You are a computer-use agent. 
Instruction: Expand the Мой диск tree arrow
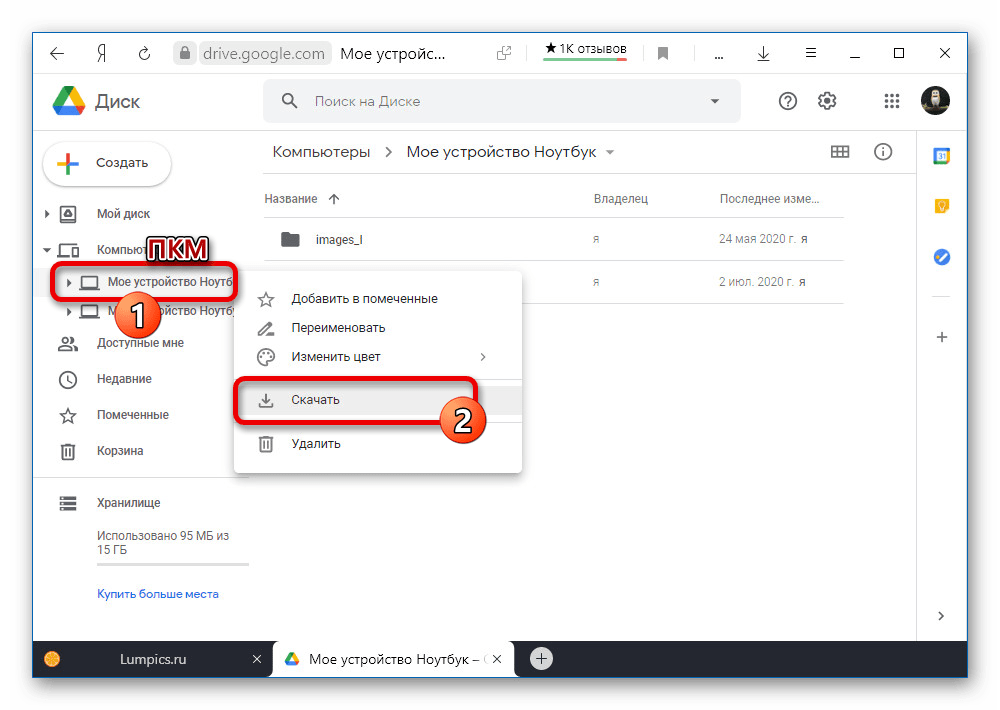pyautogui.click(x=47, y=214)
